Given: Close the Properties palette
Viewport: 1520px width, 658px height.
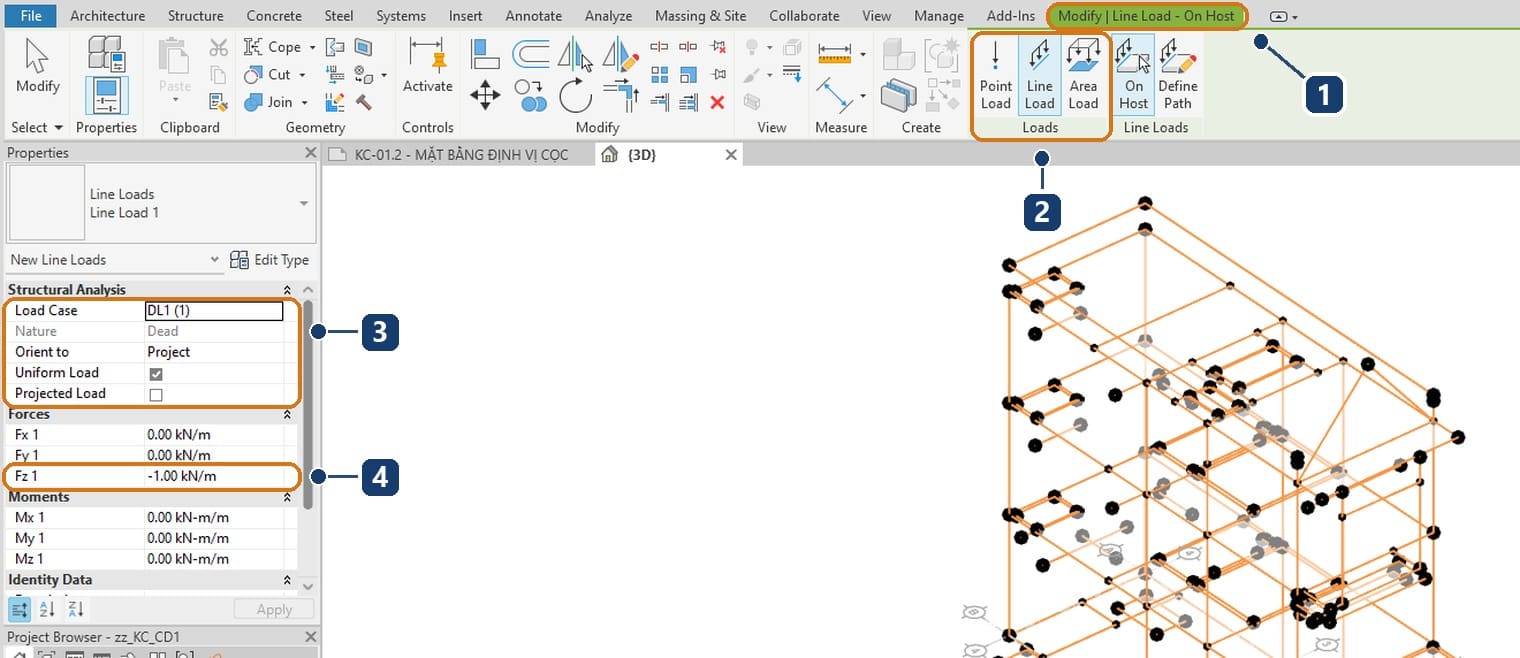Looking at the screenshot, I should (x=310, y=153).
